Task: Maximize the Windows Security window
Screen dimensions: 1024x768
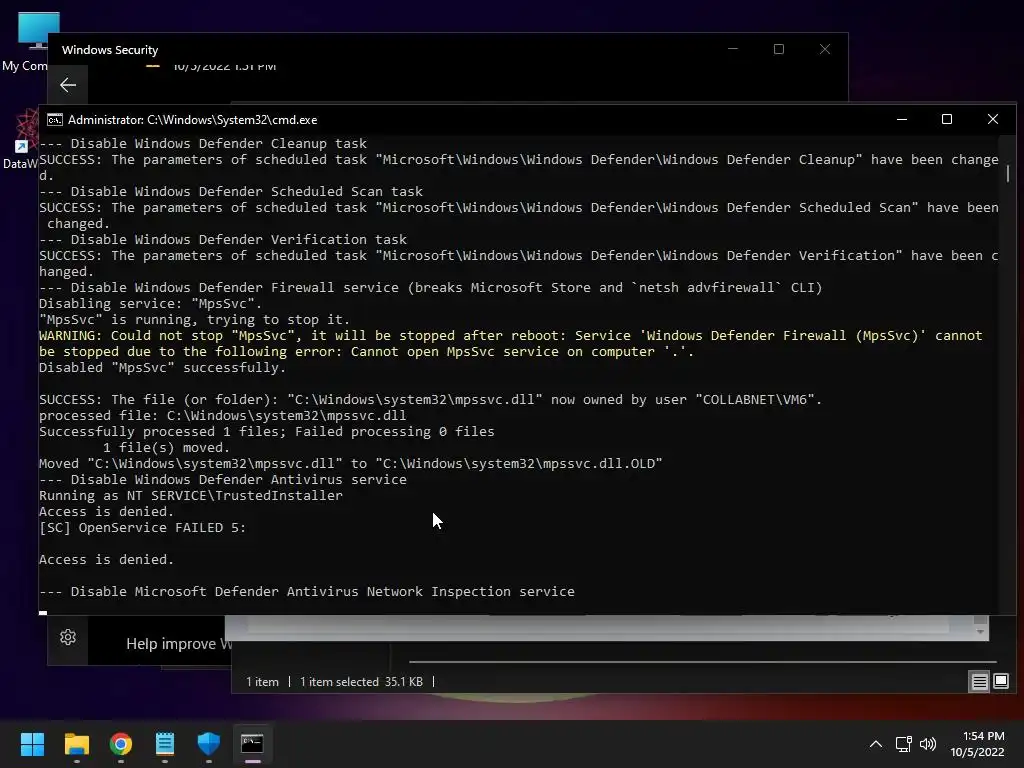Action: coord(778,49)
